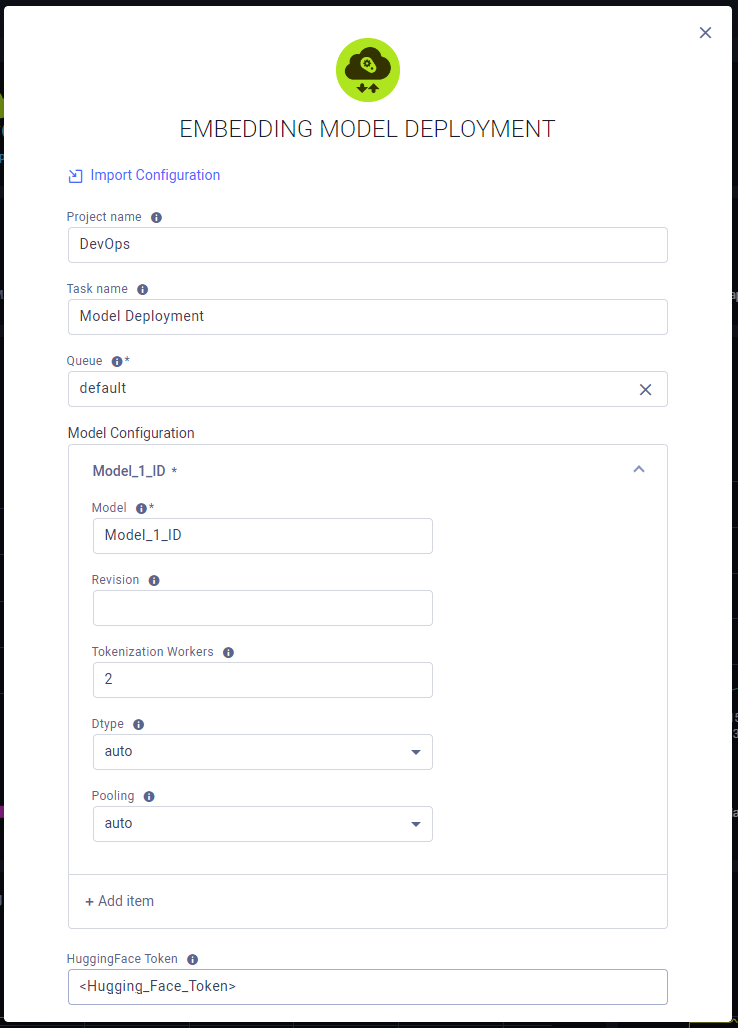The height and width of the screenshot is (1028, 738).
Task: Click the Tokenization Workers value field
Action: [262, 680]
